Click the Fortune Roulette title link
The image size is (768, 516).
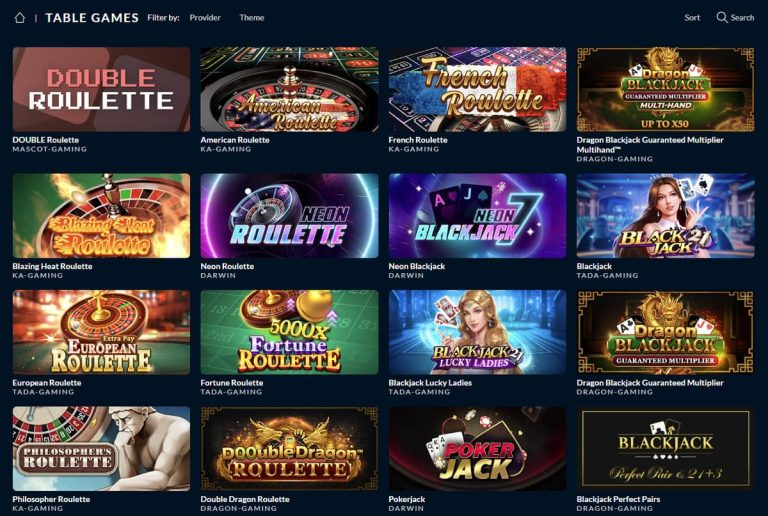point(232,383)
